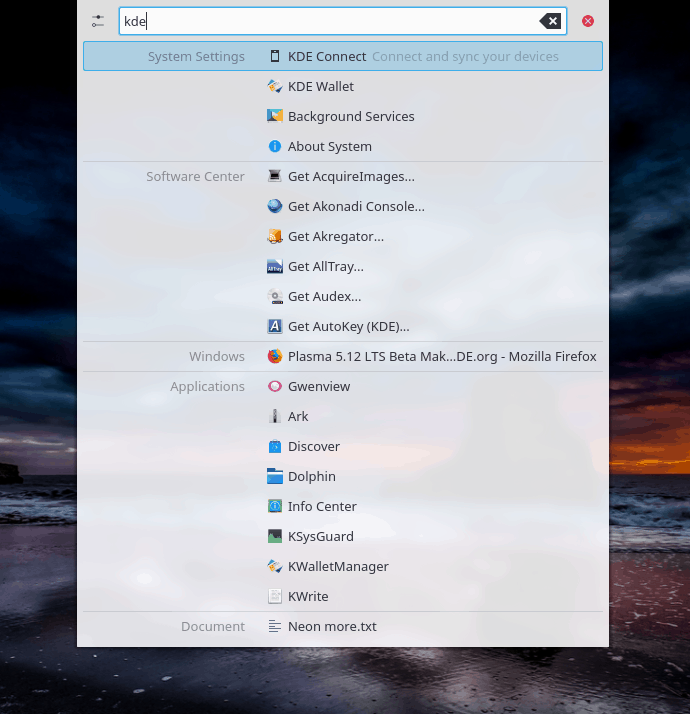The height and width of the screenshot is (714, 690).
Task: Open 'About System' result
Action: 330,146
